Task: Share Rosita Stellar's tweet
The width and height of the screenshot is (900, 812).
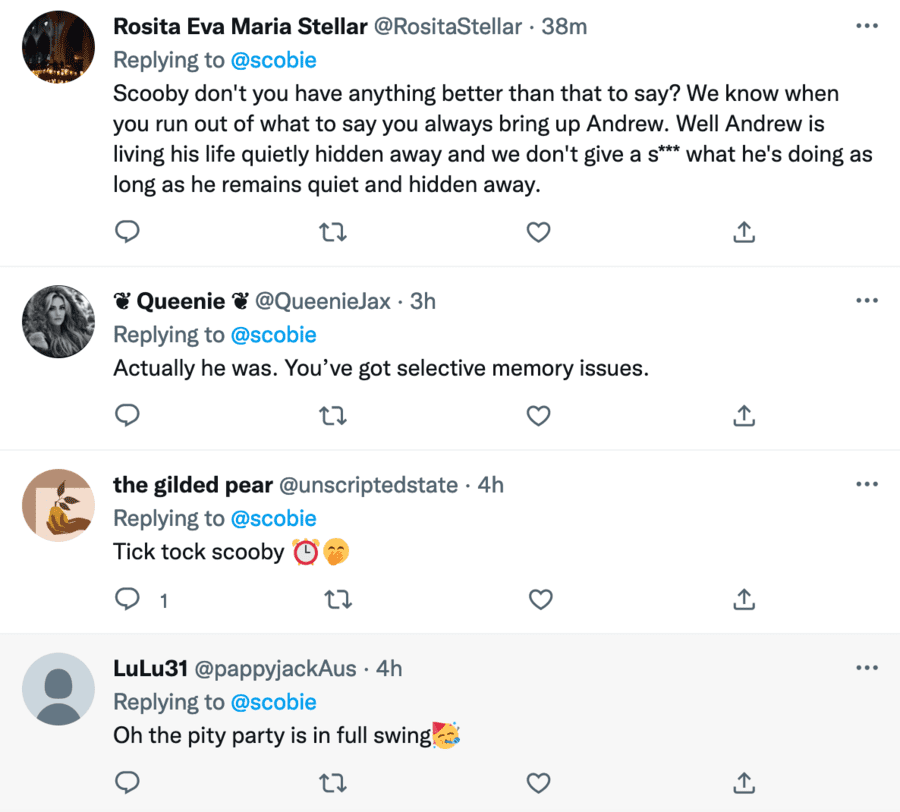Action: (x=743, y=232)
